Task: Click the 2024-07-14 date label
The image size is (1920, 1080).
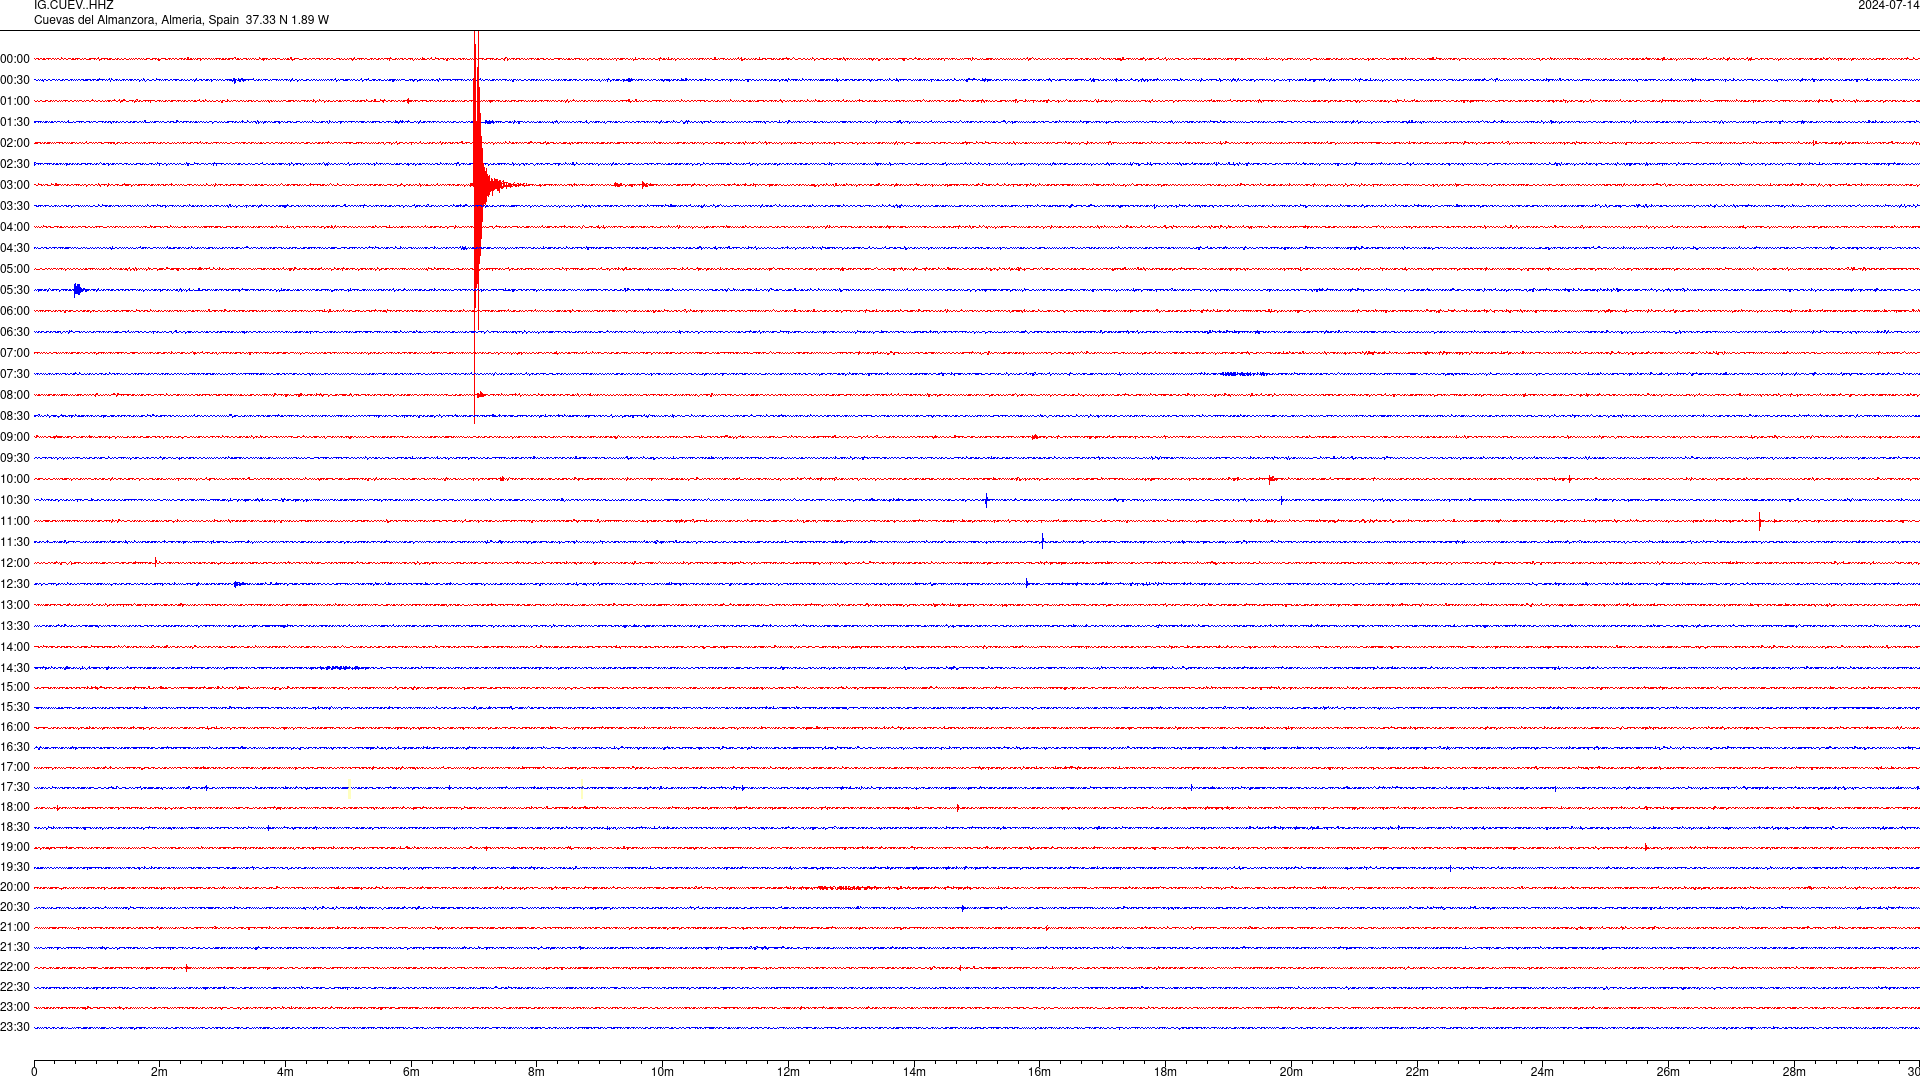Action: [1888, 6]
